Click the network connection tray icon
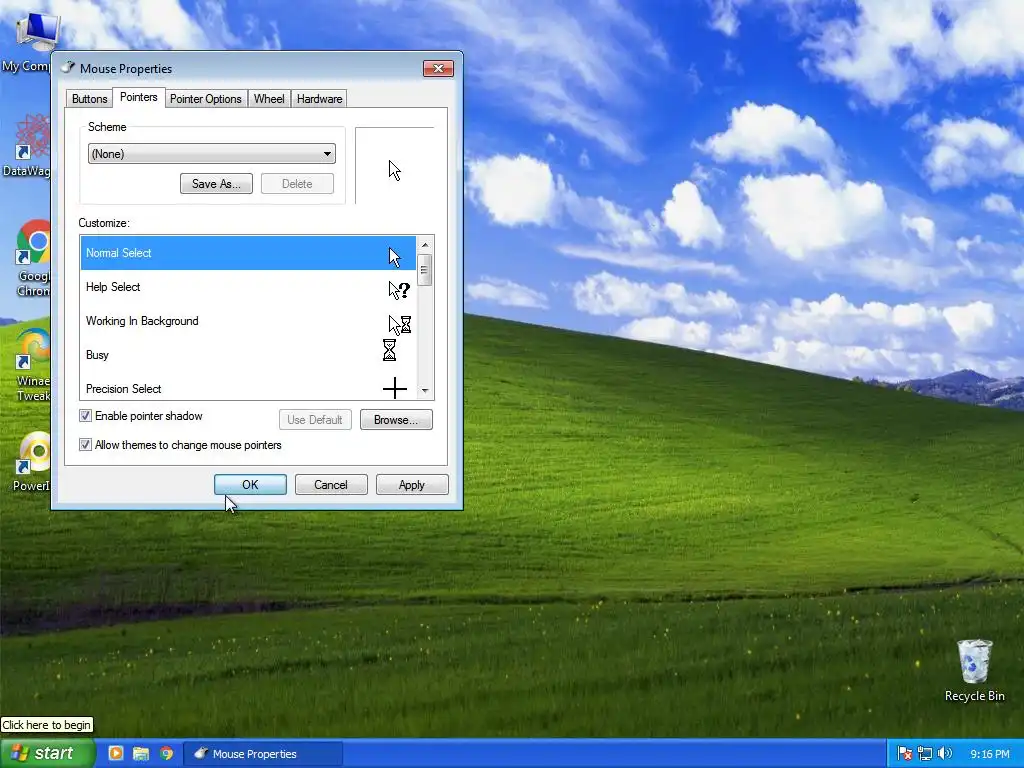The image size is (1024, 768). point(925,754)
